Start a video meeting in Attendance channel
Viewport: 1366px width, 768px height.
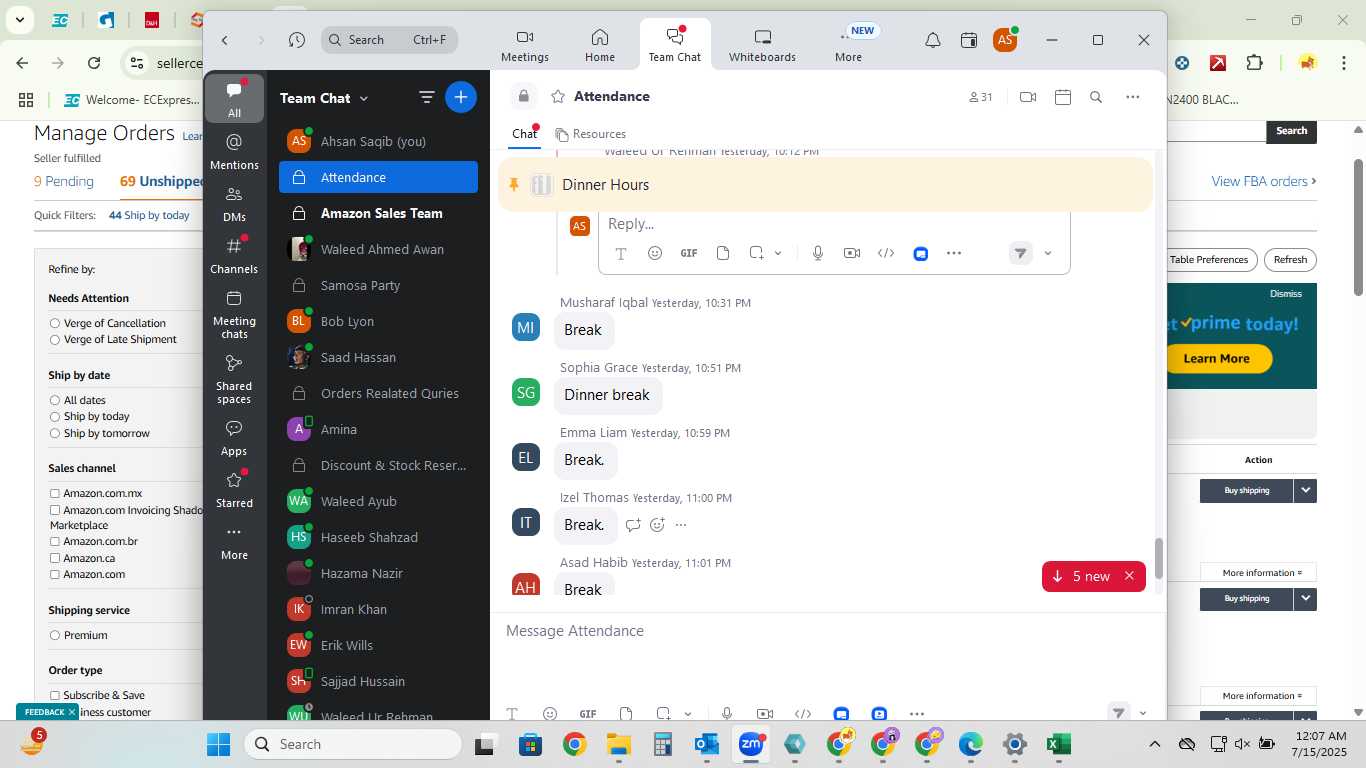click(x=1027, y=97)
